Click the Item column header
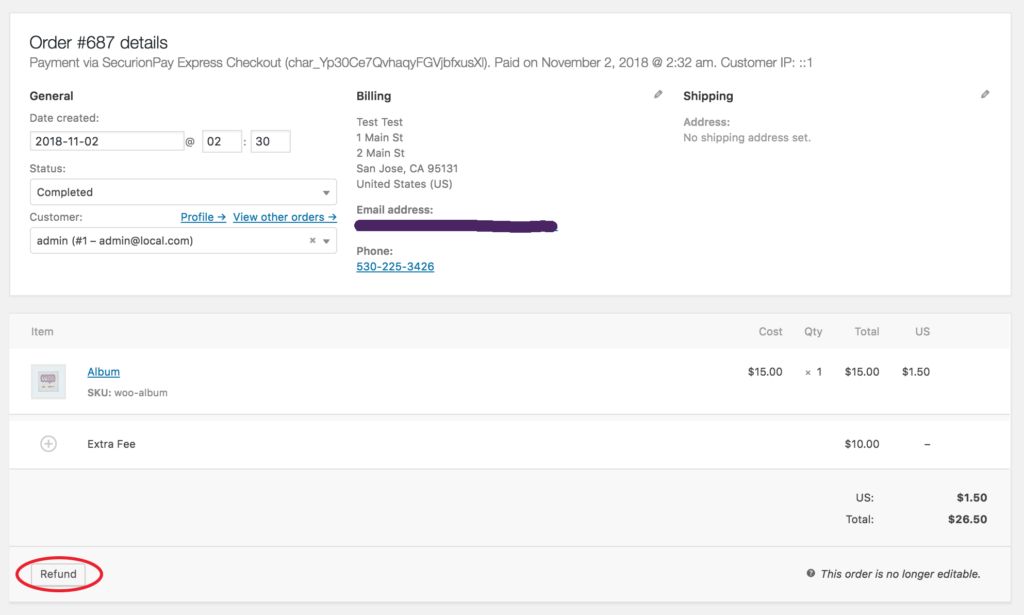 point(42,332)
